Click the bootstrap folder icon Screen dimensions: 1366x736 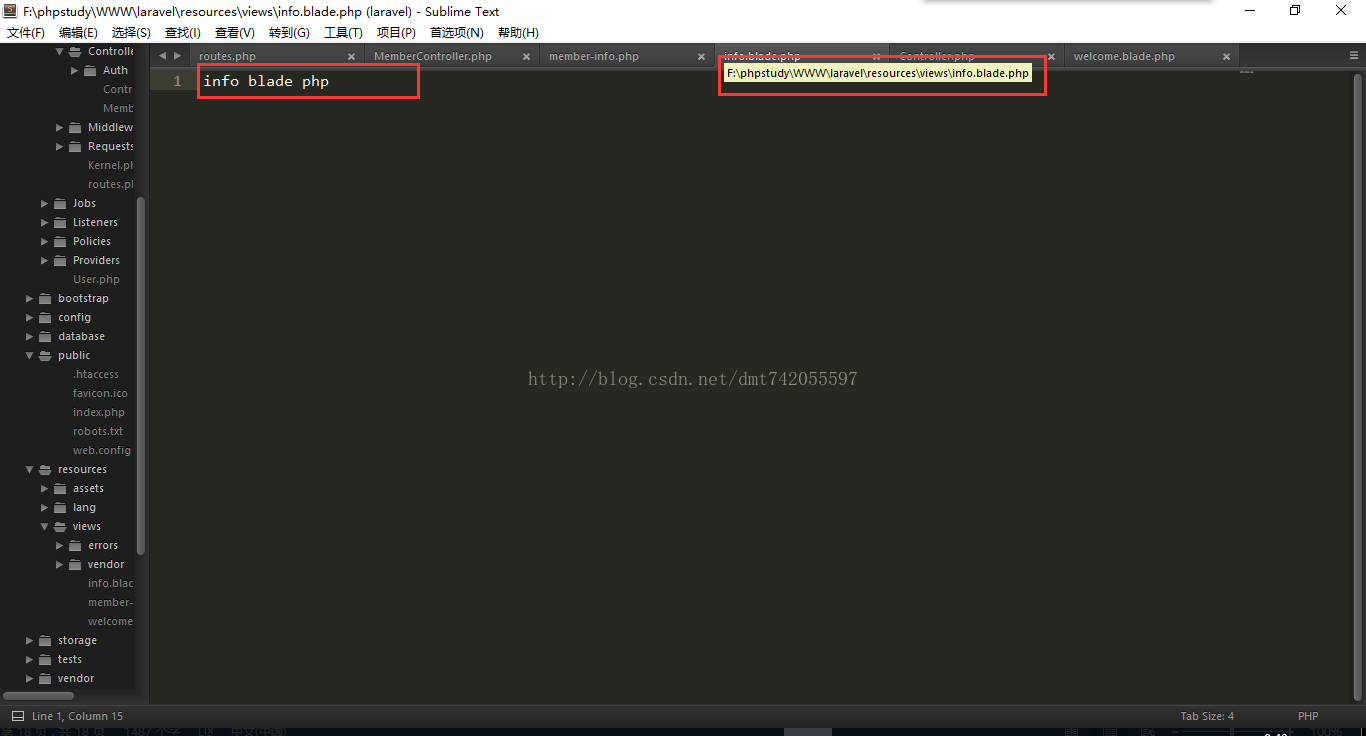[x=45, y=299]
